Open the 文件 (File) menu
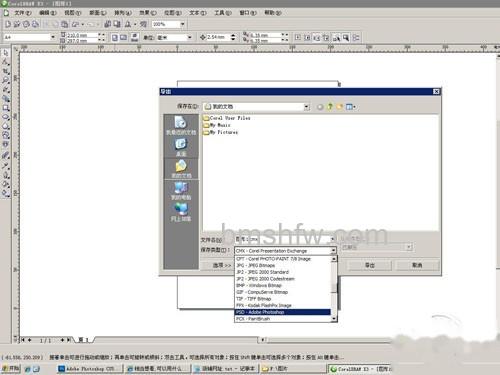500x375 pixels. 23,13
